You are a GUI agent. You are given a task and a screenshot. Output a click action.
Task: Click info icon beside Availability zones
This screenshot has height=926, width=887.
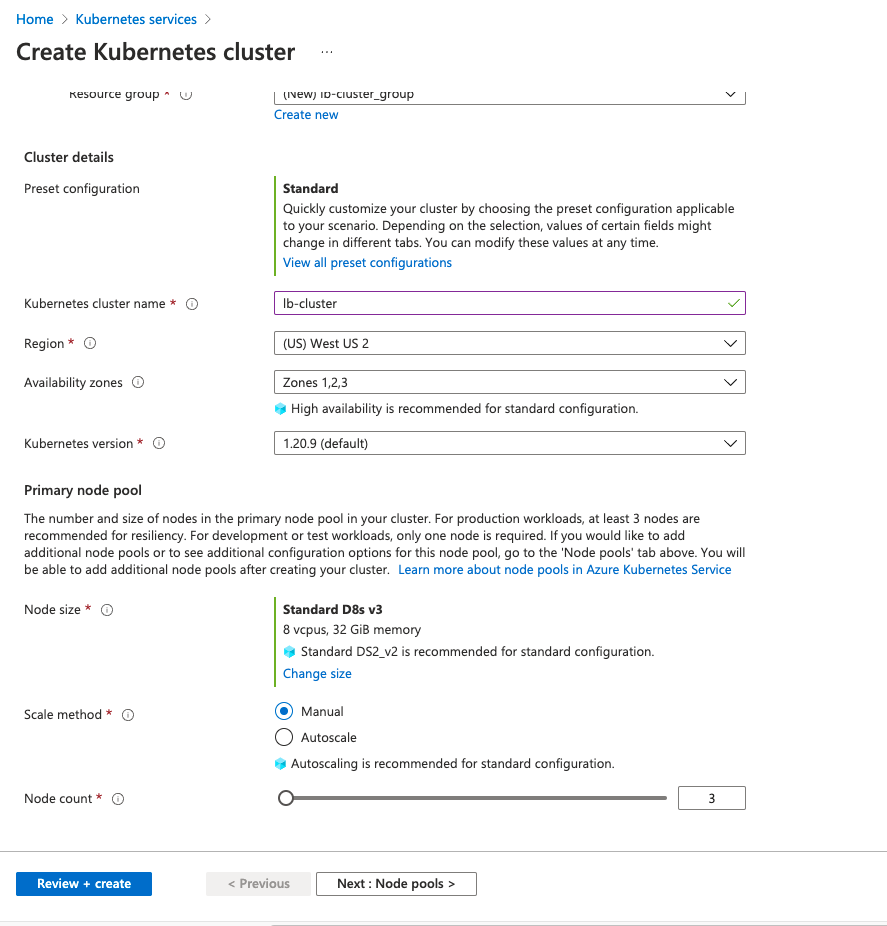[x=138, y=383]
